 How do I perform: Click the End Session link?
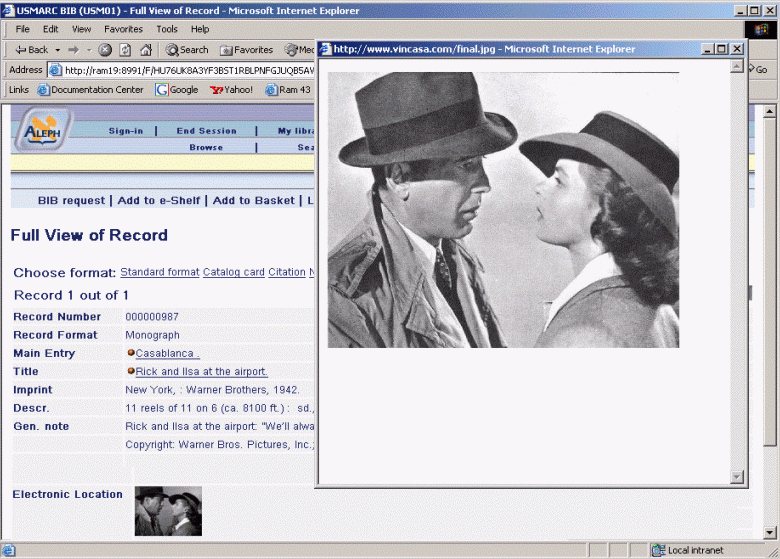tap(206, 131)
